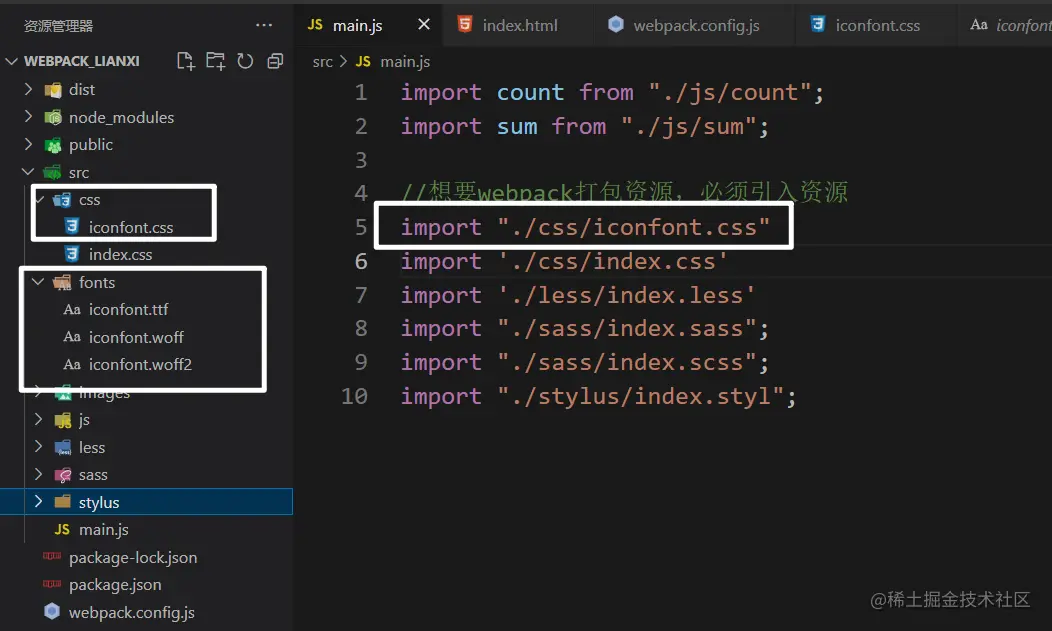Expand the node_modules folder chevron
The height and width of the screenshot is (631, 1052).
[x=28, y=116]
